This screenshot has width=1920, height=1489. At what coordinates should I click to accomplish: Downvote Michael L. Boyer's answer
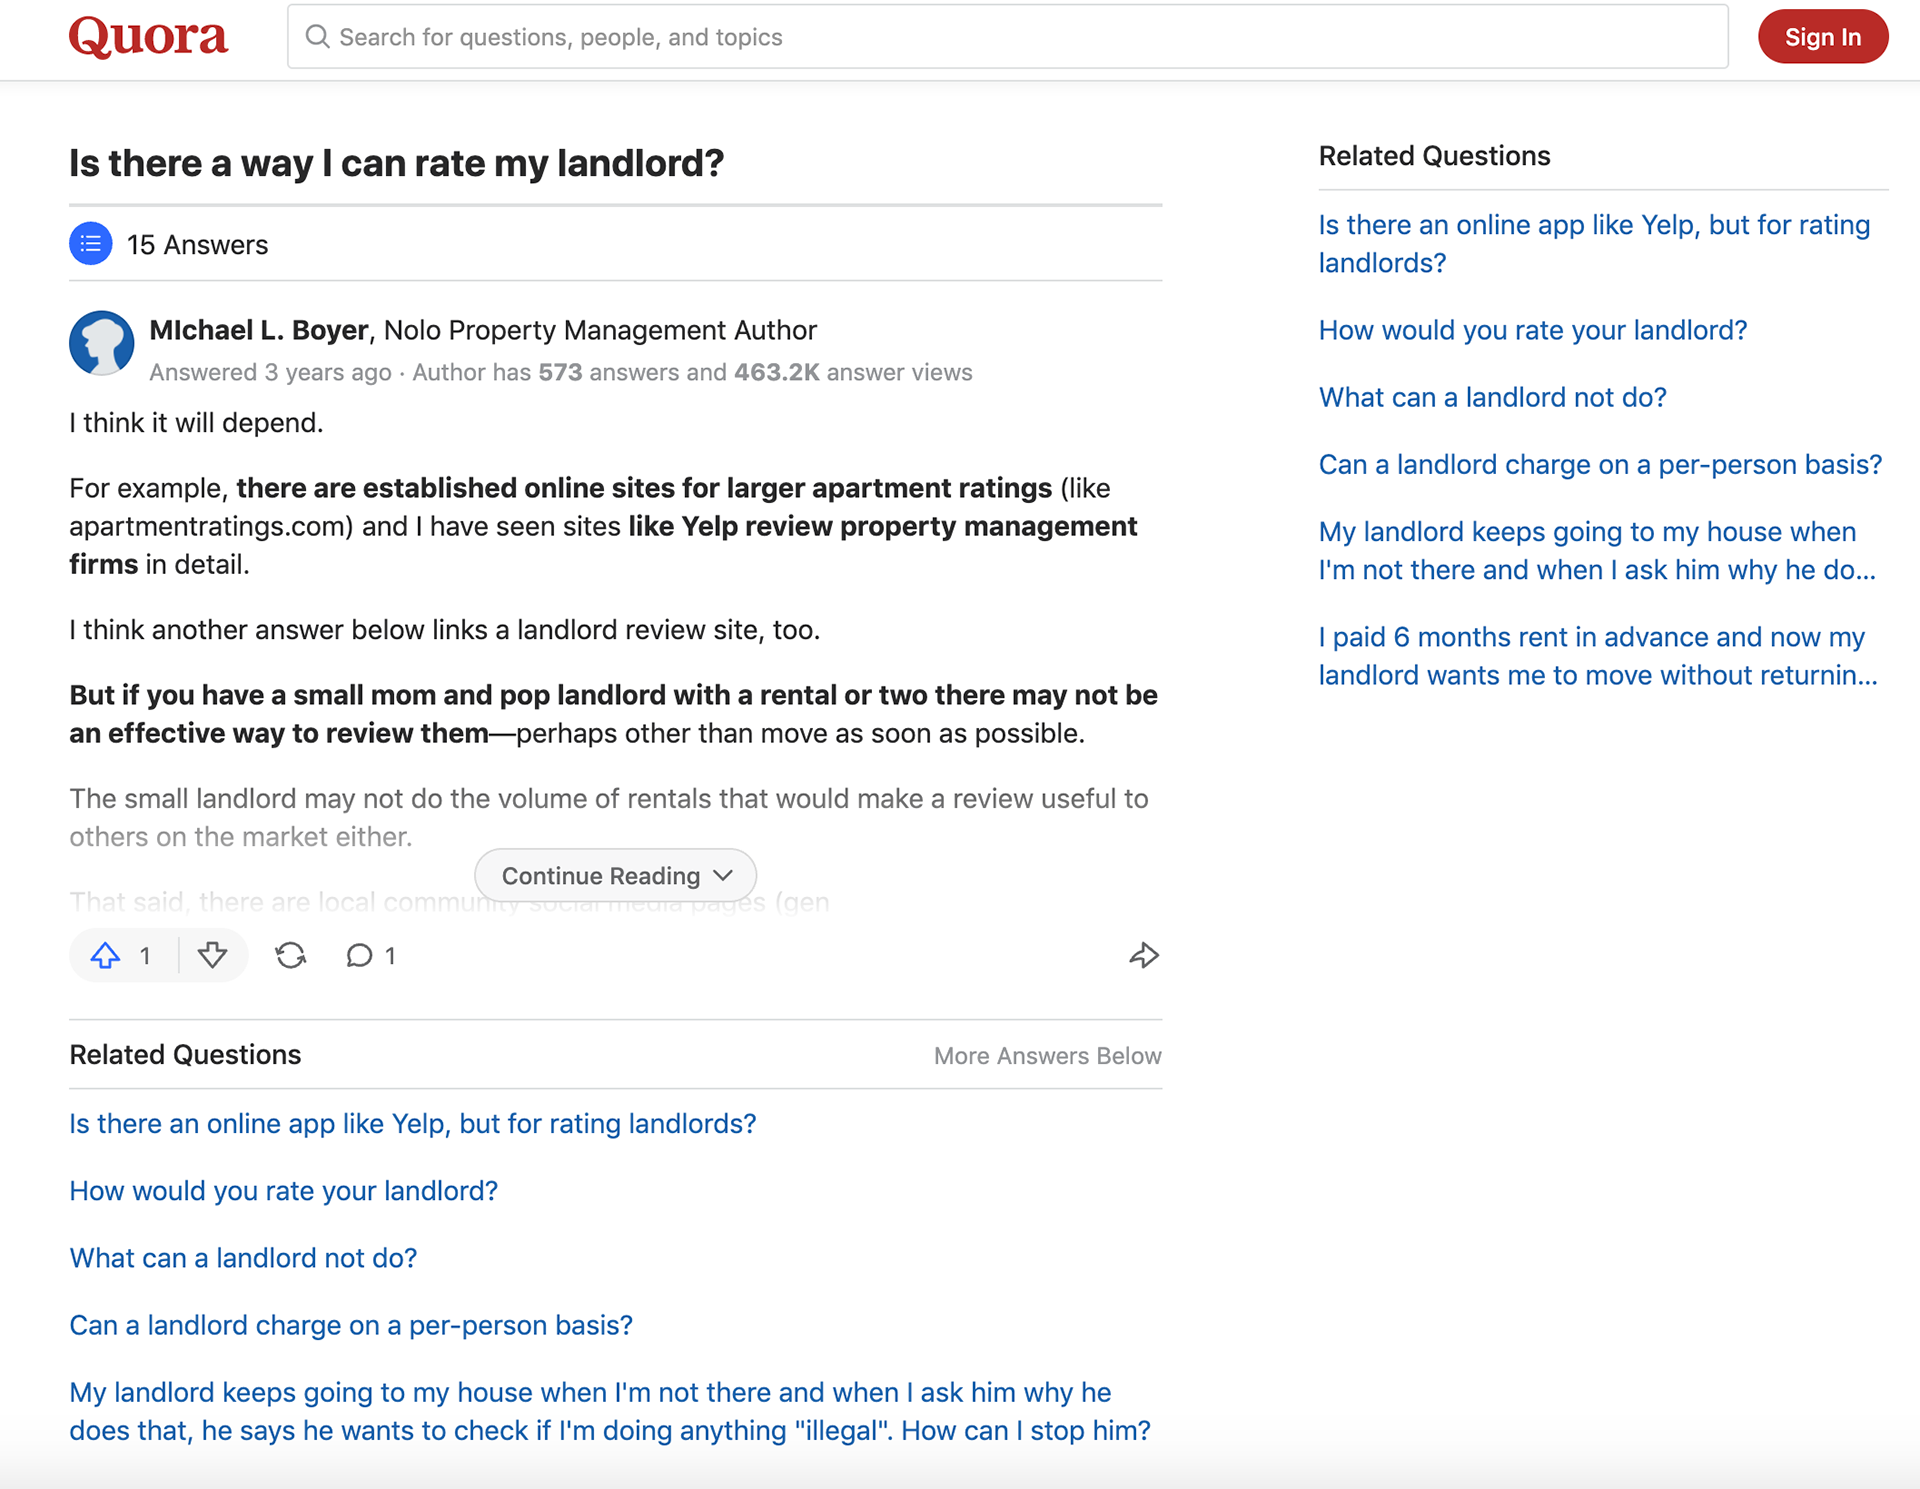click(212, 956)
